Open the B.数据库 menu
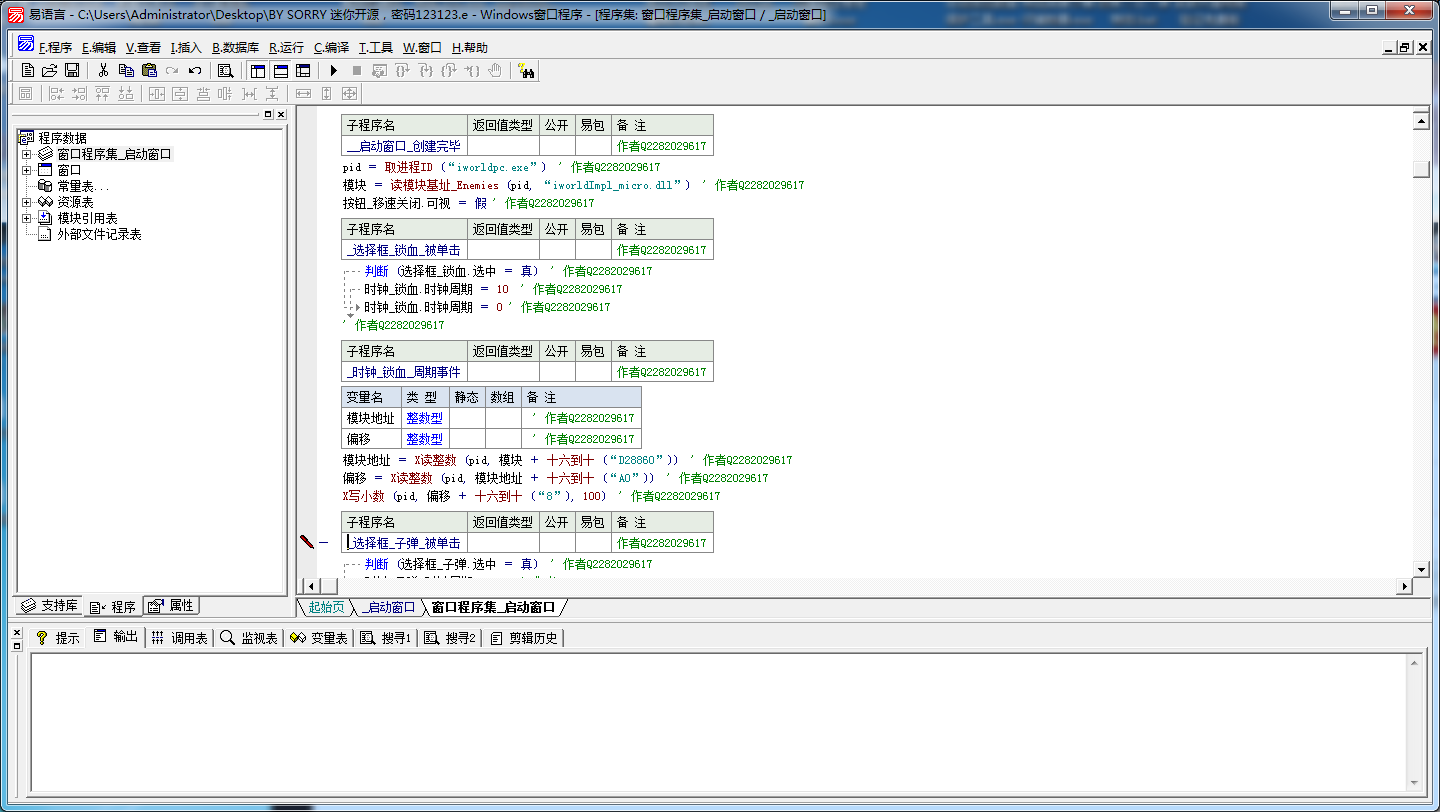This screenshot has width=1440, height=812. (235, 47)
